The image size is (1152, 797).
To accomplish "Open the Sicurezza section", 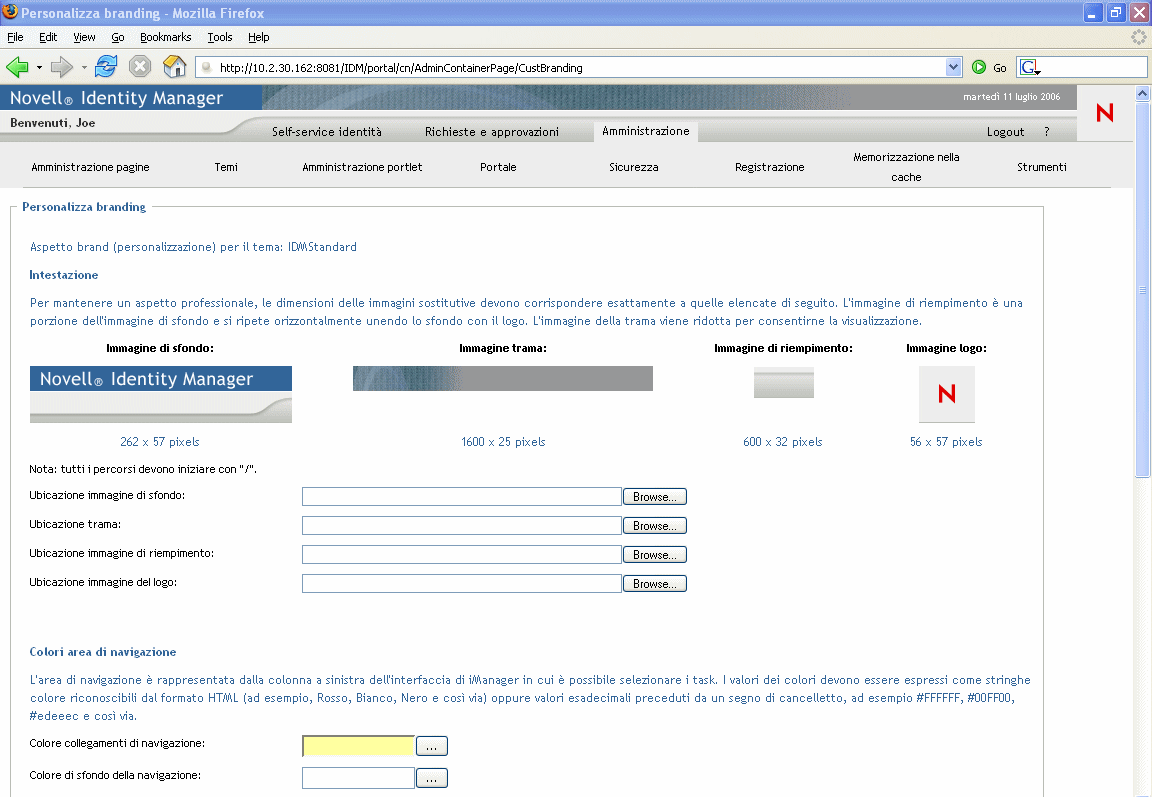I will pyautogui.click(x=633, y=167).
